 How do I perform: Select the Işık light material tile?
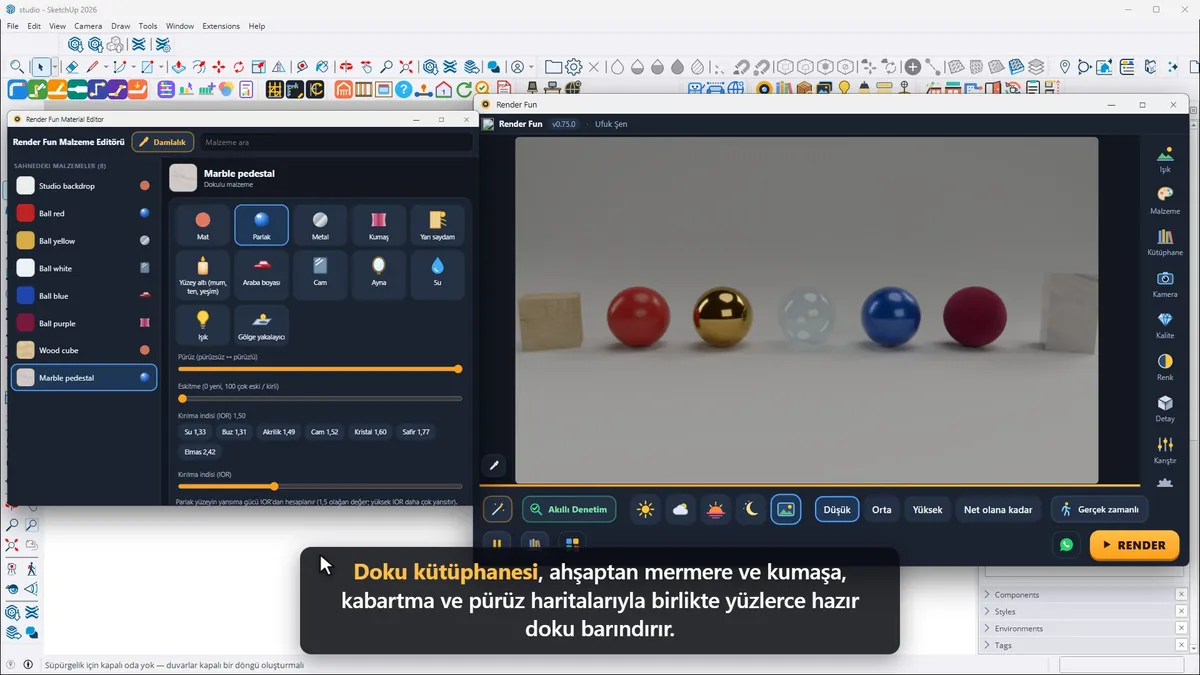203,325
